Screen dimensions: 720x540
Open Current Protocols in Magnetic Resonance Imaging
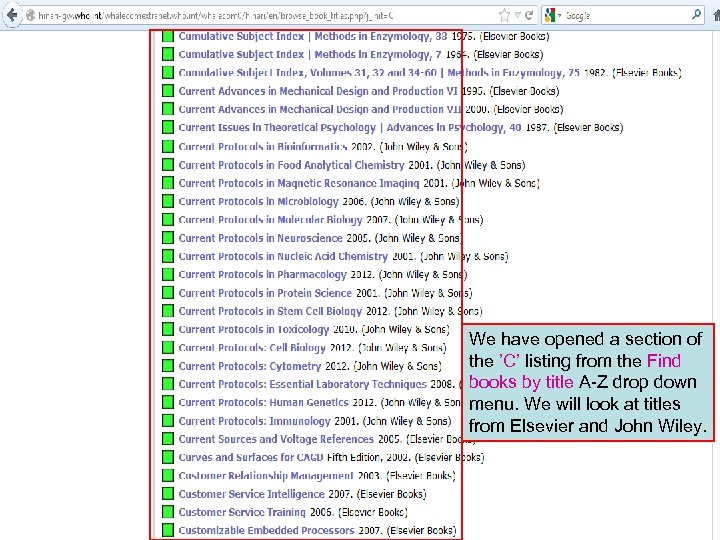(299, 183)
